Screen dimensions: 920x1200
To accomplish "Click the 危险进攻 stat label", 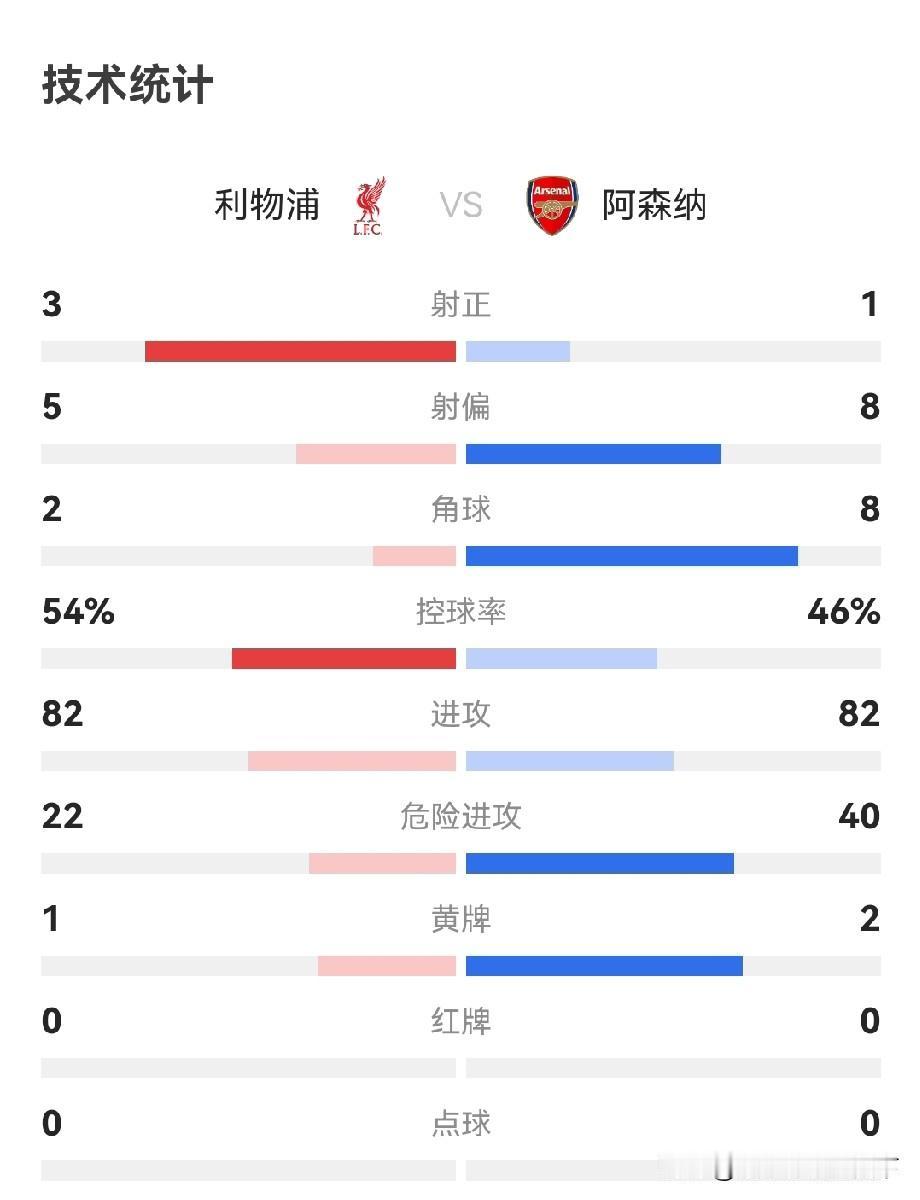I will click(461, 816).
